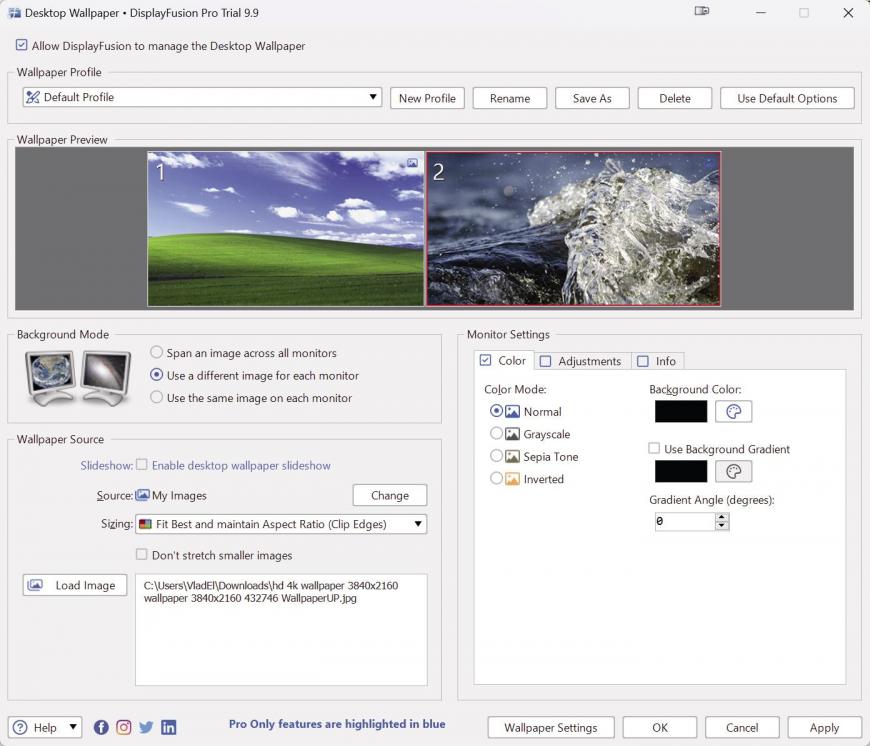The image size is (870, 746).
Task: Apply the wallpaper changes
Action: [824, 727]
